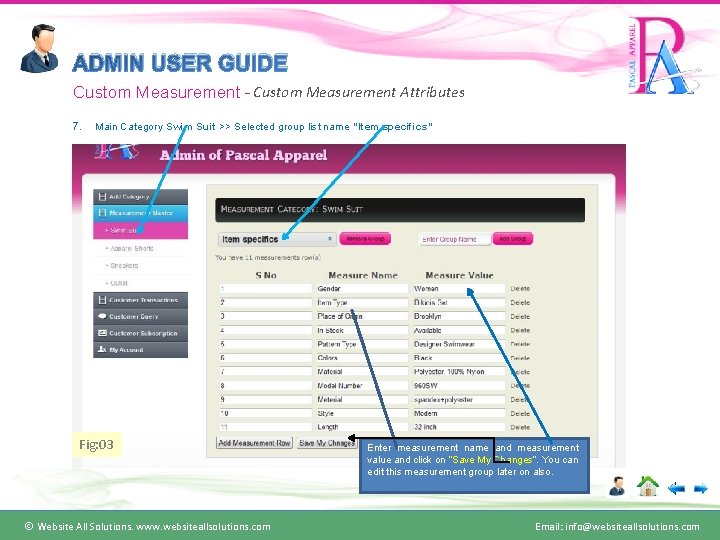720x540 pixels.
Task: Go to next slide with right arrow
Action: click(700, 489)
